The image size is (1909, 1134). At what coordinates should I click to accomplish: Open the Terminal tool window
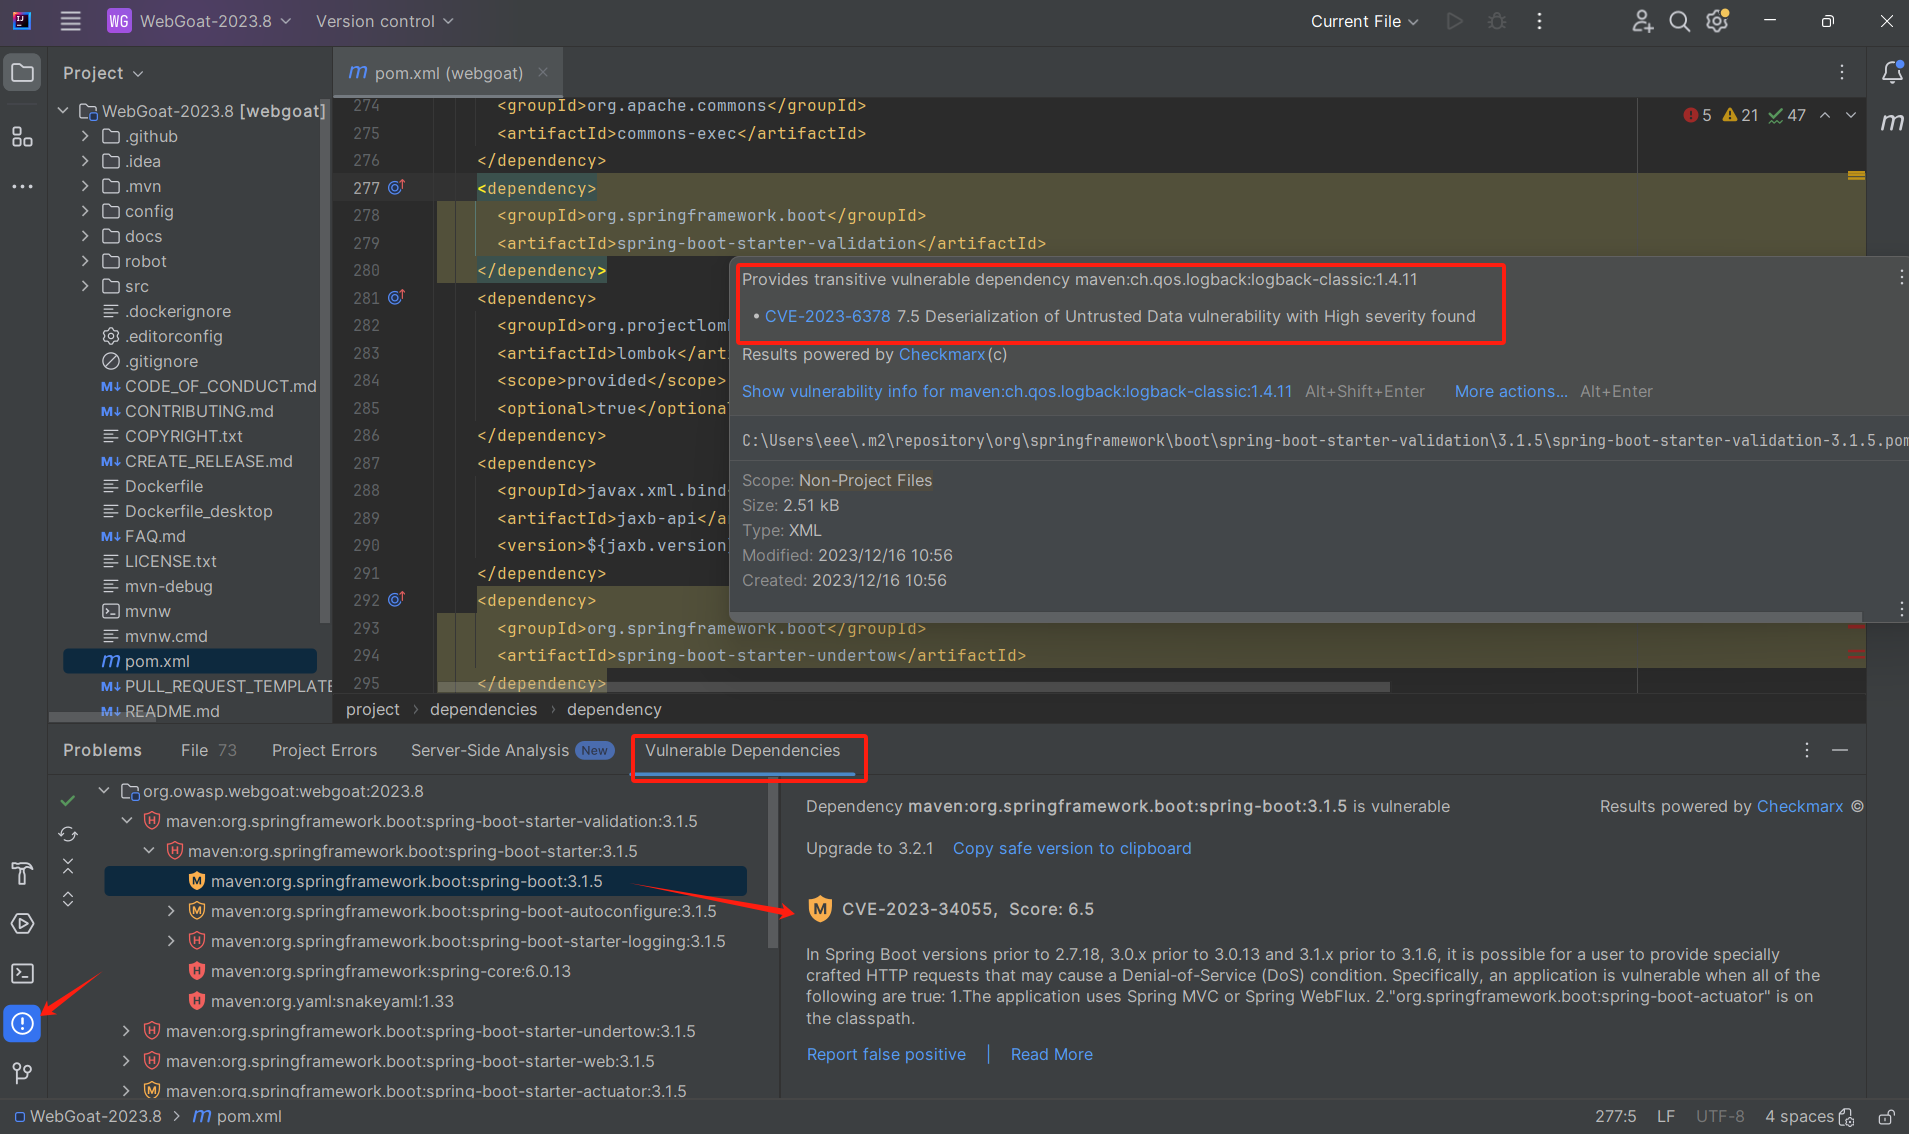click(22, 973)
